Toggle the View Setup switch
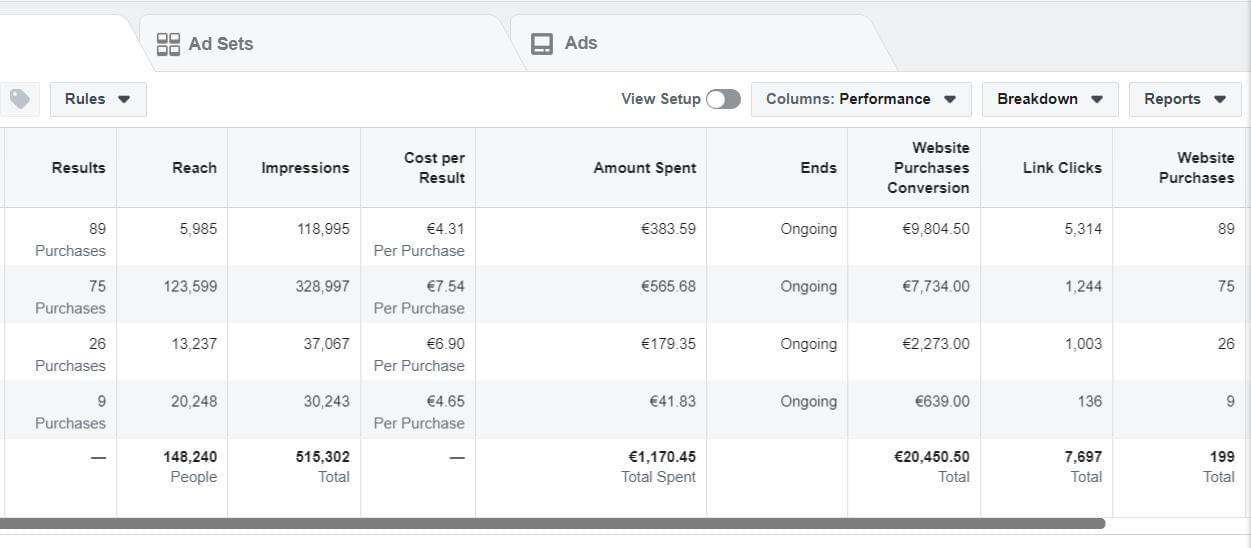Image resolution: width=1251 pixels, height=548 pixels. 723,99
